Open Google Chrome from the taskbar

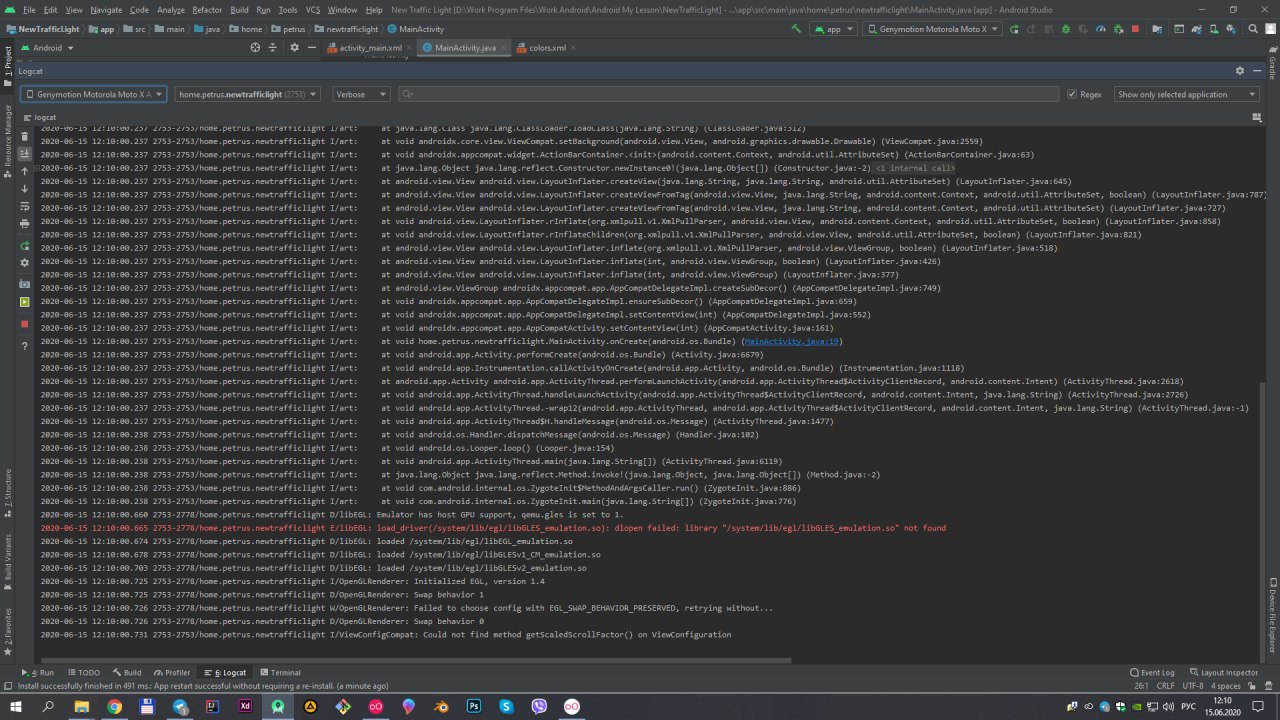(114, 706)
